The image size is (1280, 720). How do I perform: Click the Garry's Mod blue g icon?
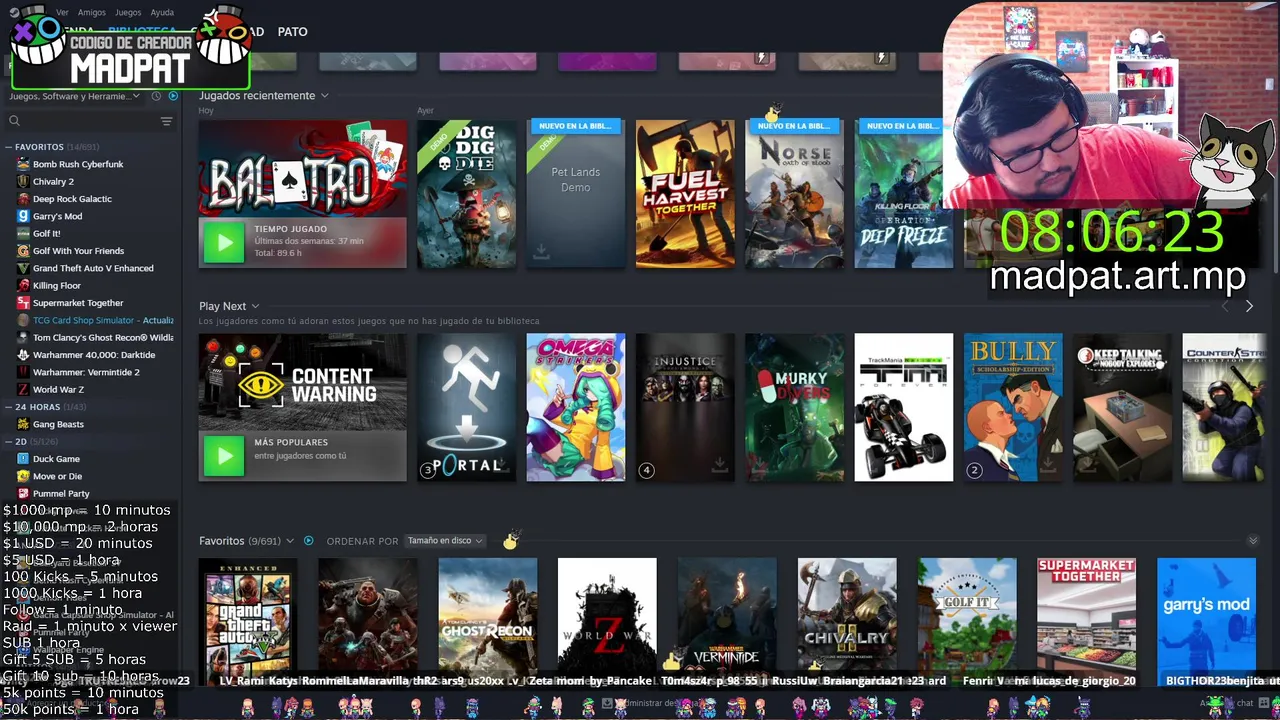click(x=23, y=216)
